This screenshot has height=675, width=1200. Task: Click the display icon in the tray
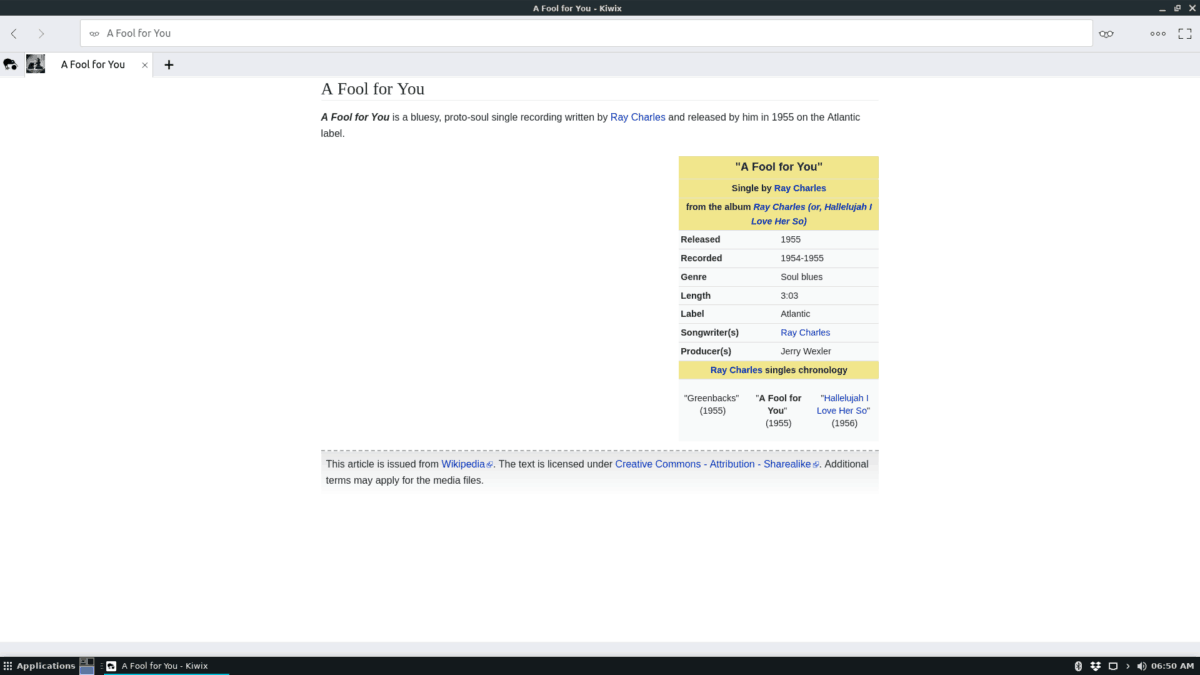[1112, 665]
